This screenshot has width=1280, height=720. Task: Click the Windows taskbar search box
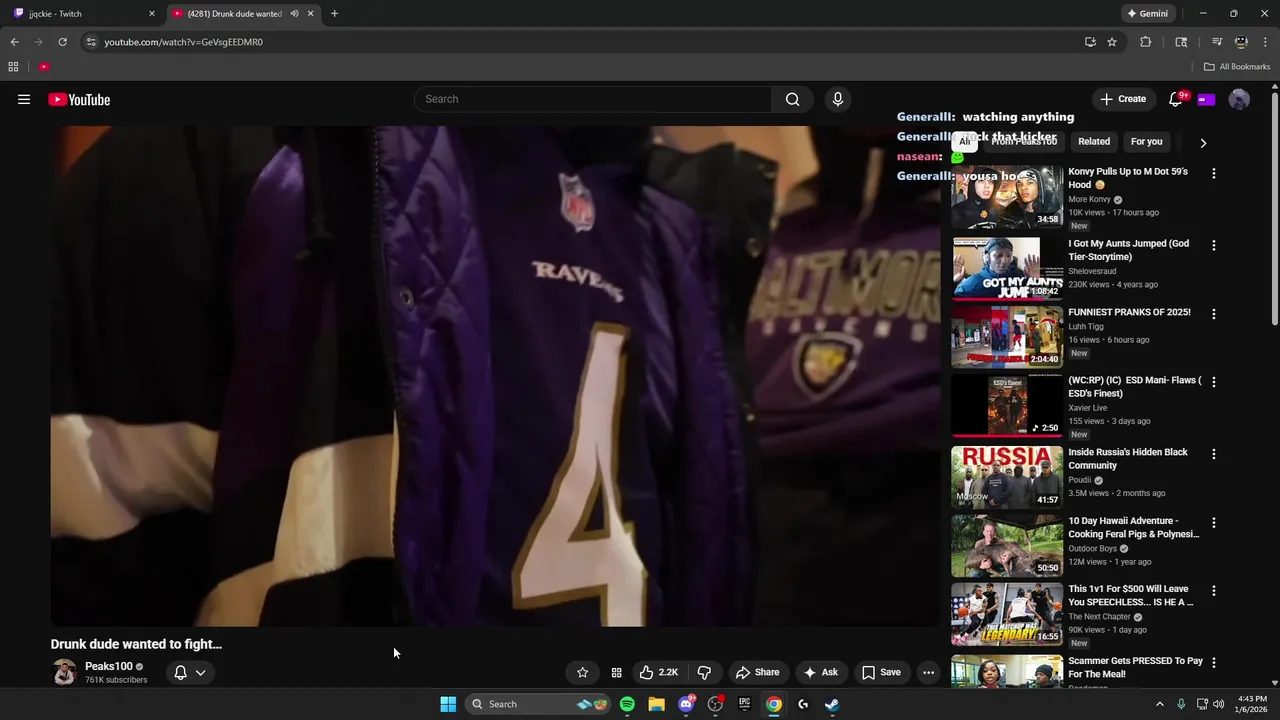click(x=538, y=704)
